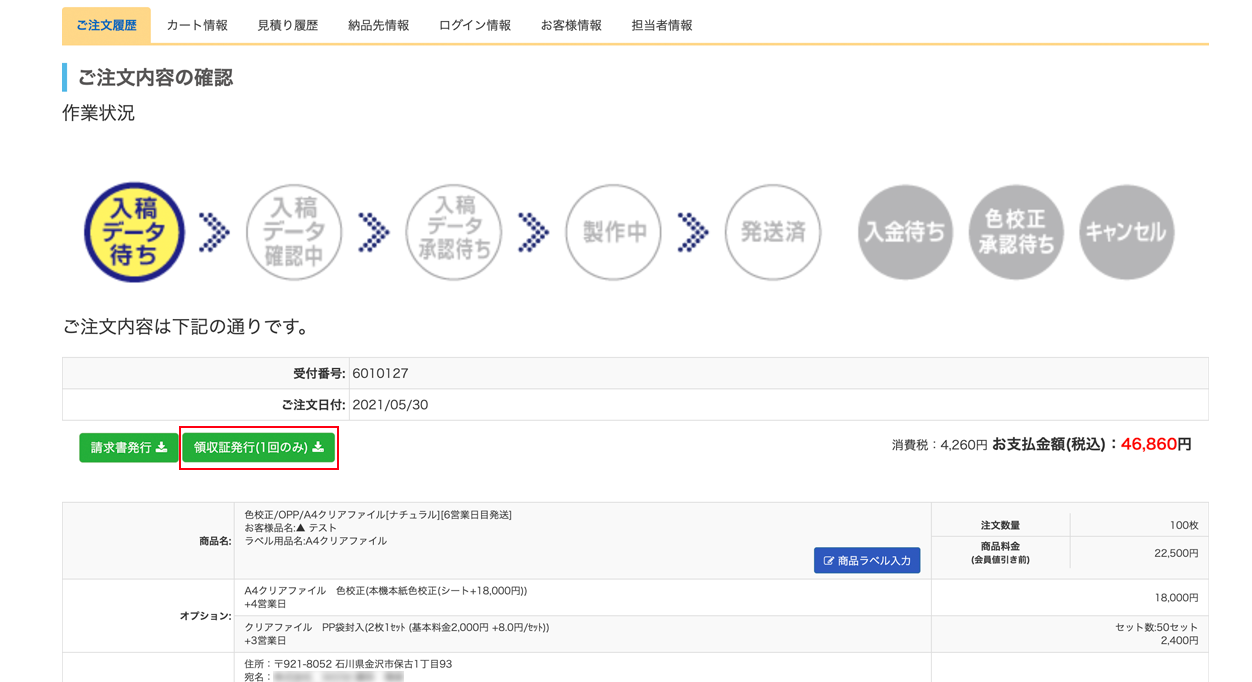Click the 色校正承認待ち gray status circle
Viewport: 1252px width, 682px height.
(1016, 232)
